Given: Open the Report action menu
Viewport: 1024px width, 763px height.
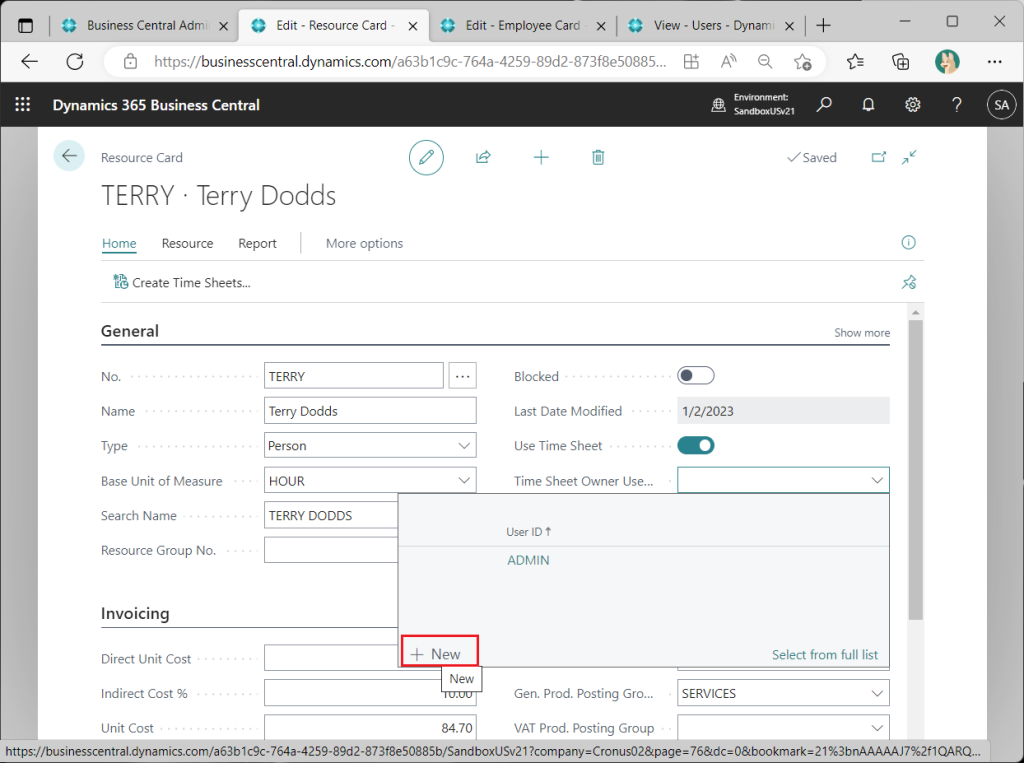Looking at the screenshot, I should pyautogui.click(x=257, y=243).
